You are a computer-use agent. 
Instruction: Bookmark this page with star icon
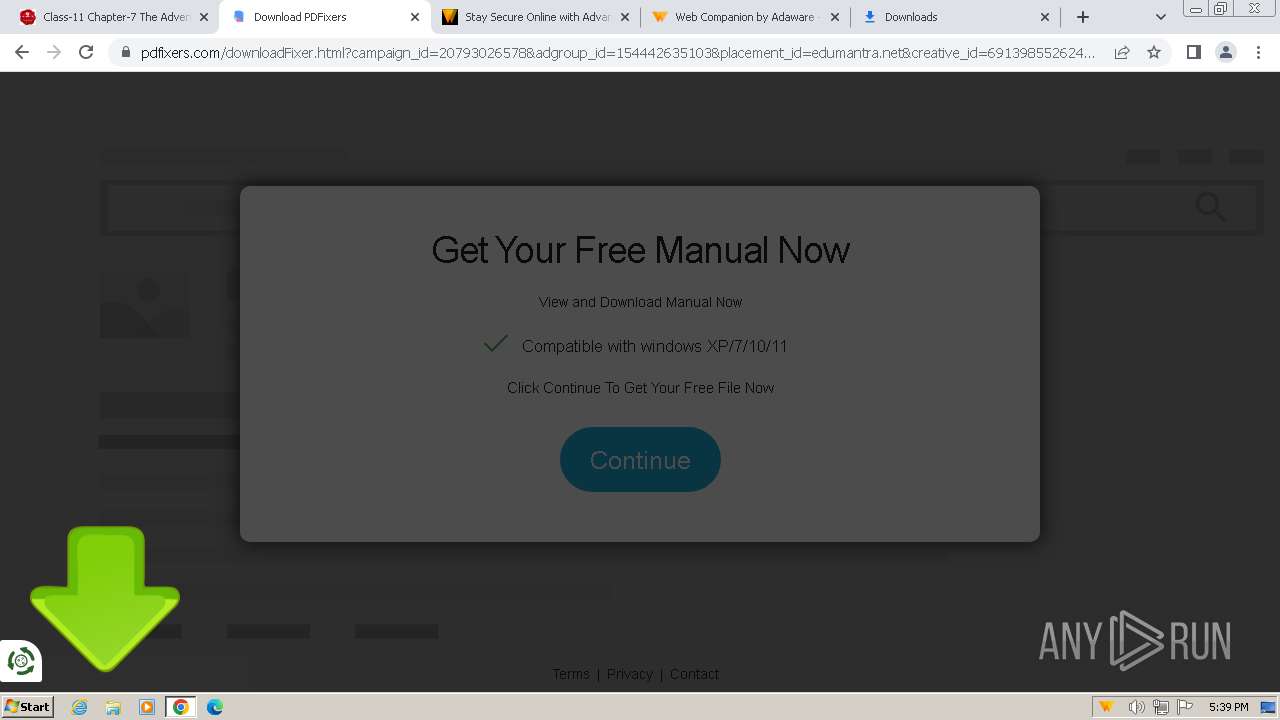(1154, 52)
